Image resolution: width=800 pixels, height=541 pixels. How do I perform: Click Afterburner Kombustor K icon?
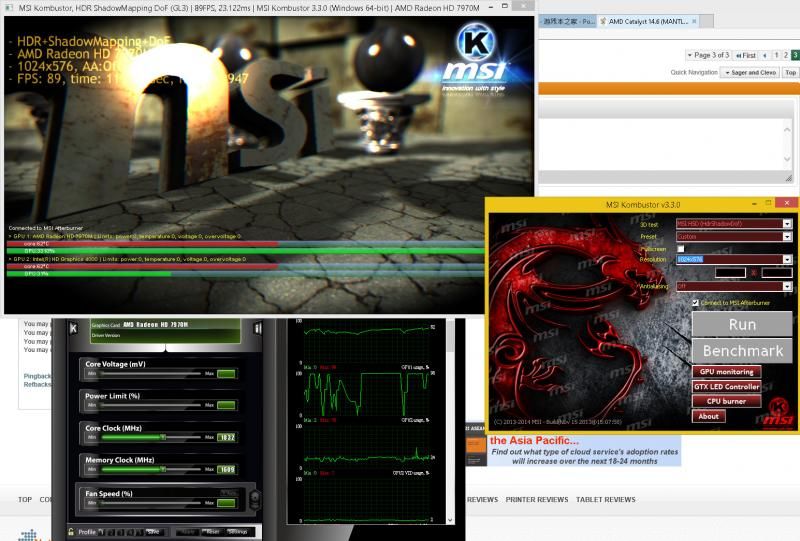(73, 328)
